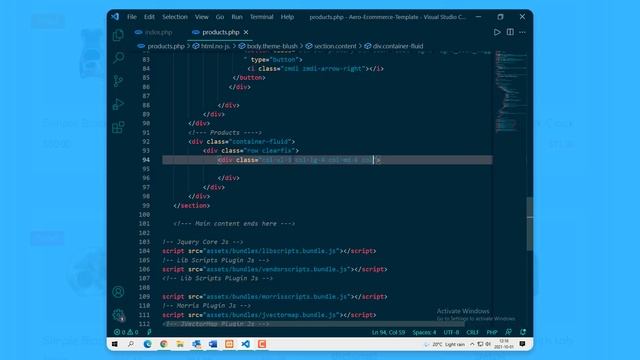Switch to the index.php tab
This screenshot has width=640, height=360.
(153, 32)
